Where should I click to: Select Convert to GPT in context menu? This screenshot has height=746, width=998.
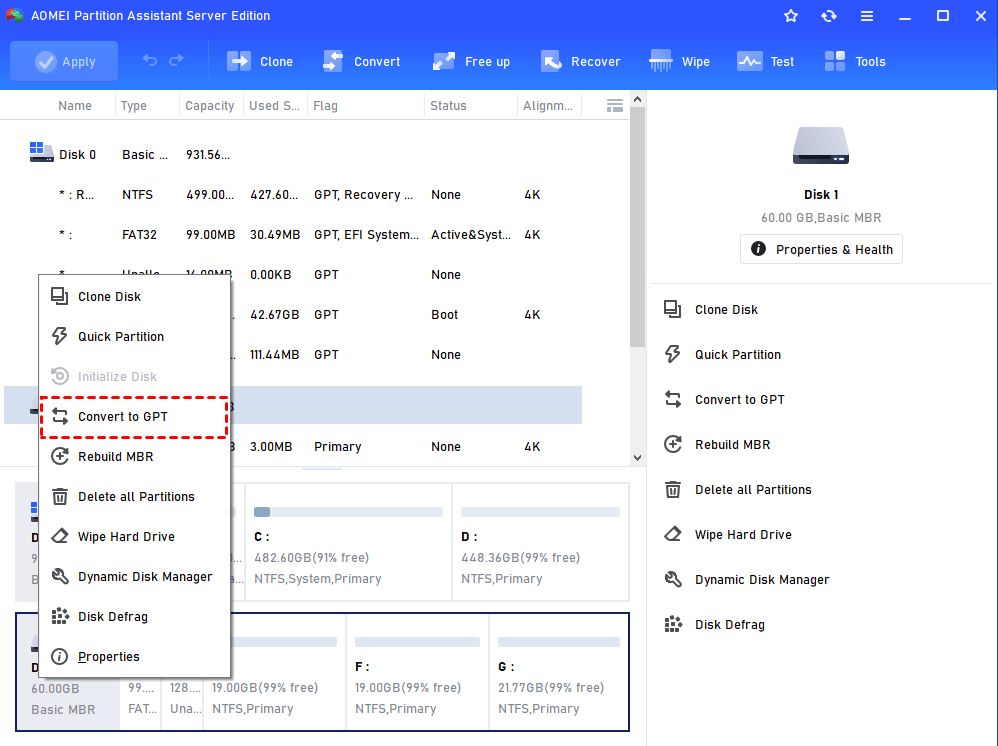tap(134, 417)
